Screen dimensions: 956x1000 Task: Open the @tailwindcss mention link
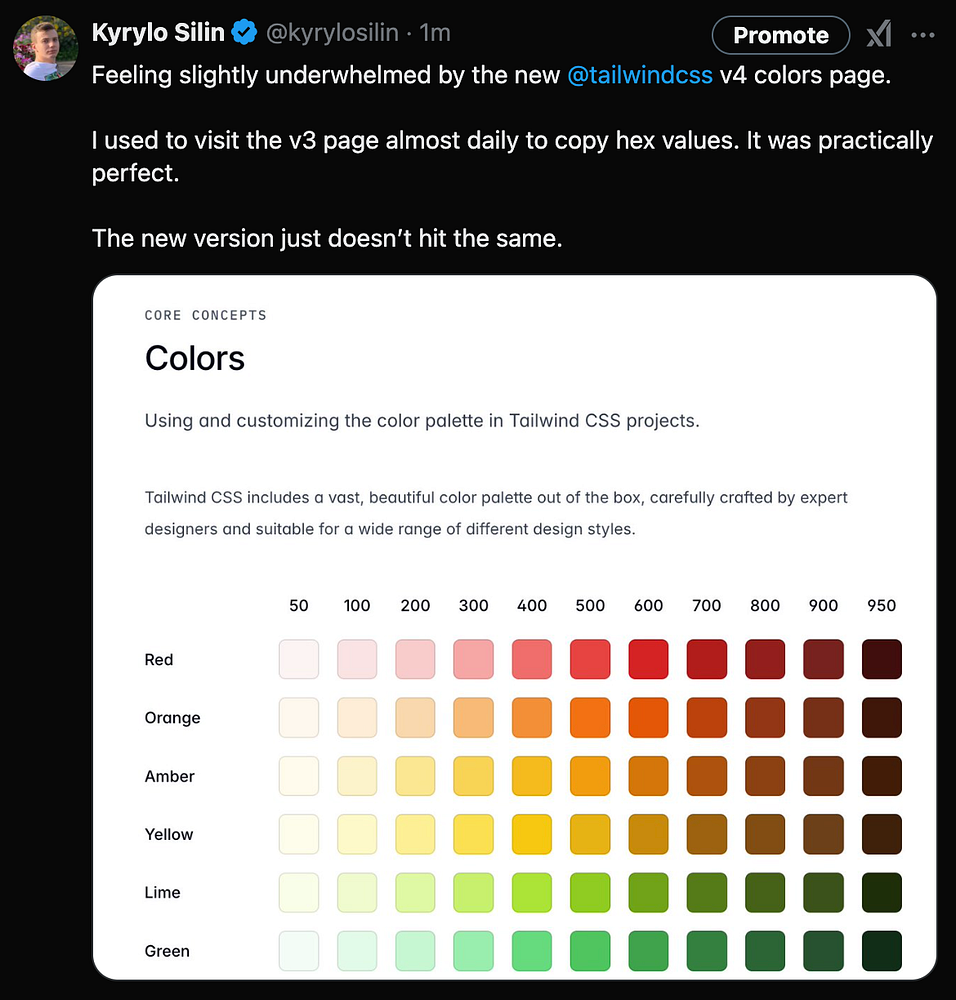coord(639,76)
